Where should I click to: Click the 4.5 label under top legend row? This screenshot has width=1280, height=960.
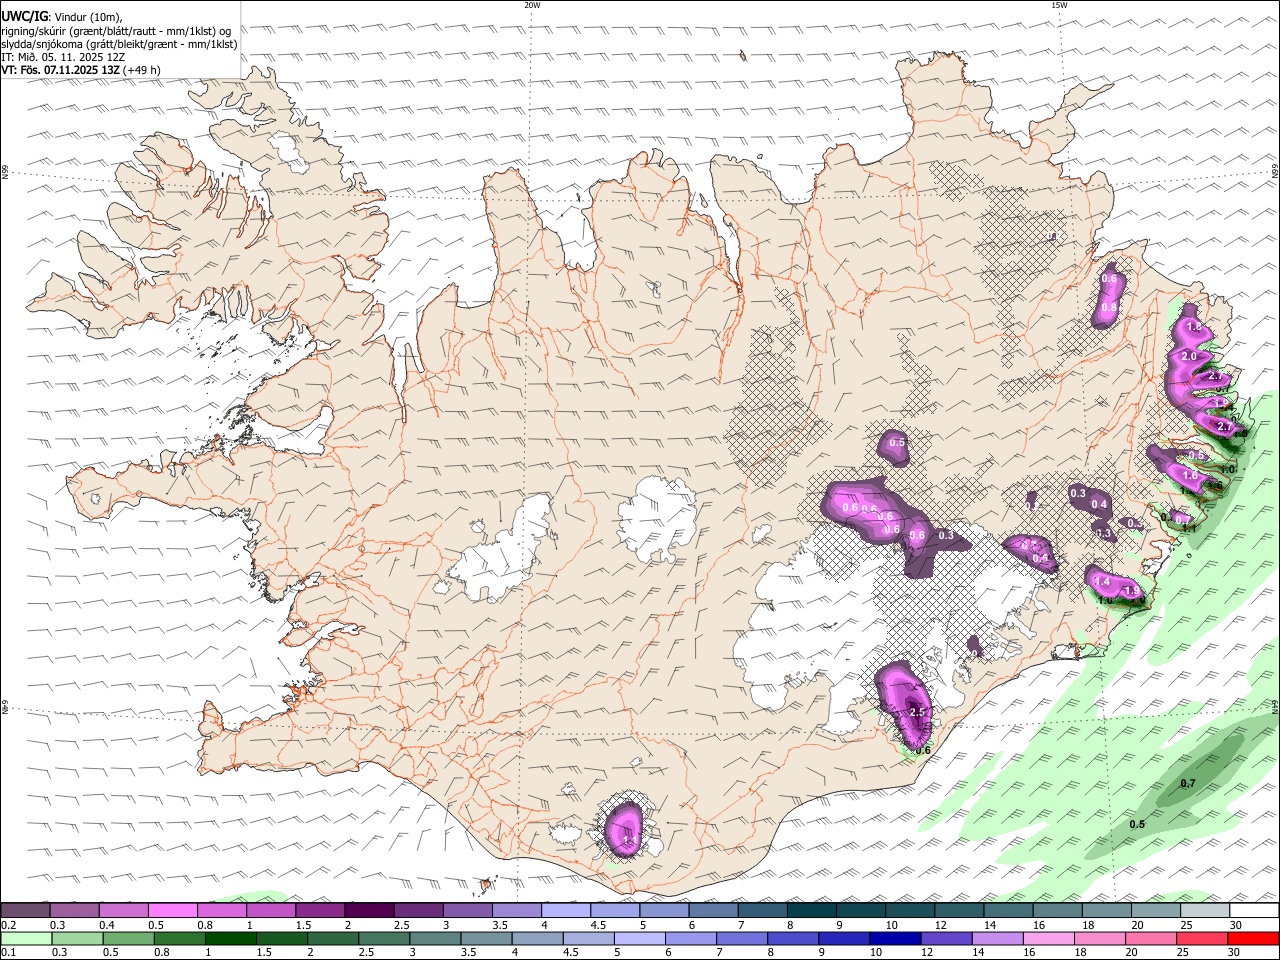[598, 925]
